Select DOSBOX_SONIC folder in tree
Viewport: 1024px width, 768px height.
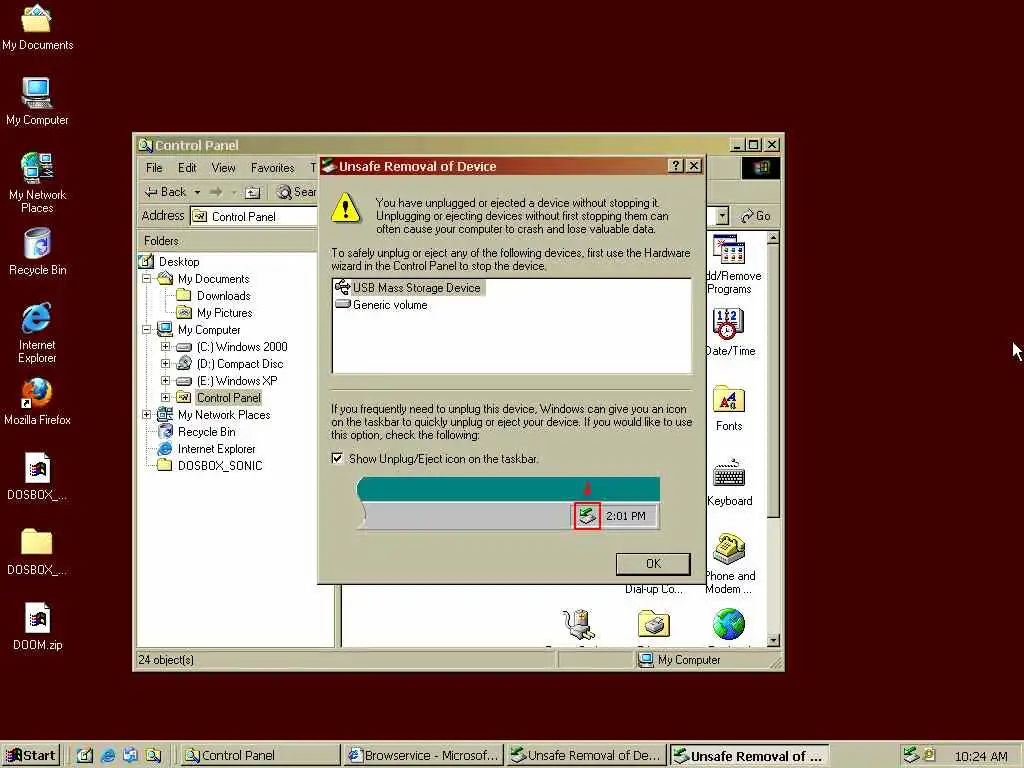pyautogui.click(x=220, y=466)
